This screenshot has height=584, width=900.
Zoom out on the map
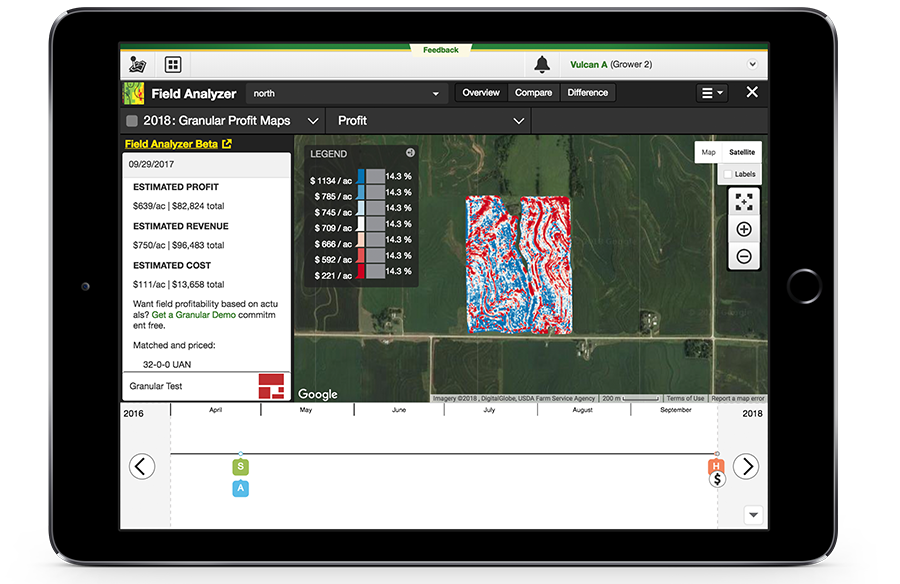coord(744,256)
